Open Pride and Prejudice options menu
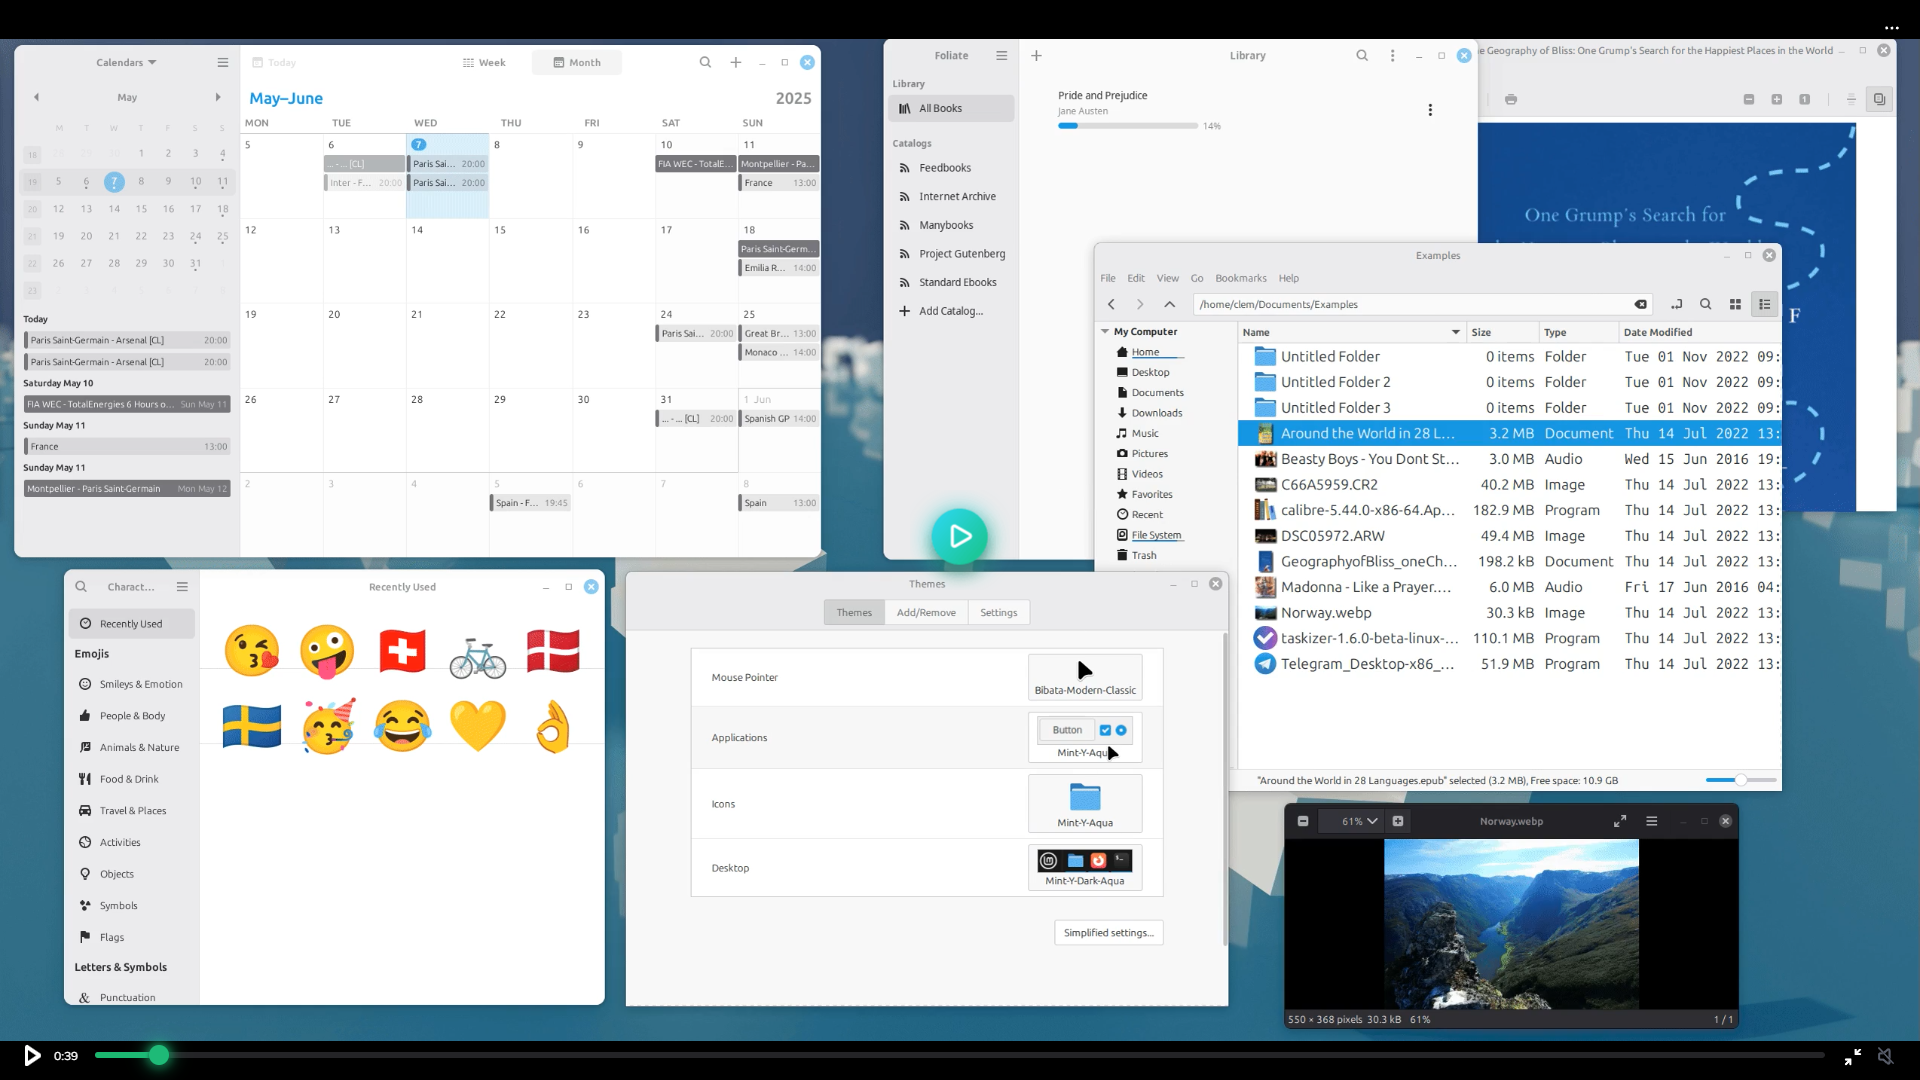This screenshot has height=1080, width=1920. pyautogui.click(x=1430, y=110)
